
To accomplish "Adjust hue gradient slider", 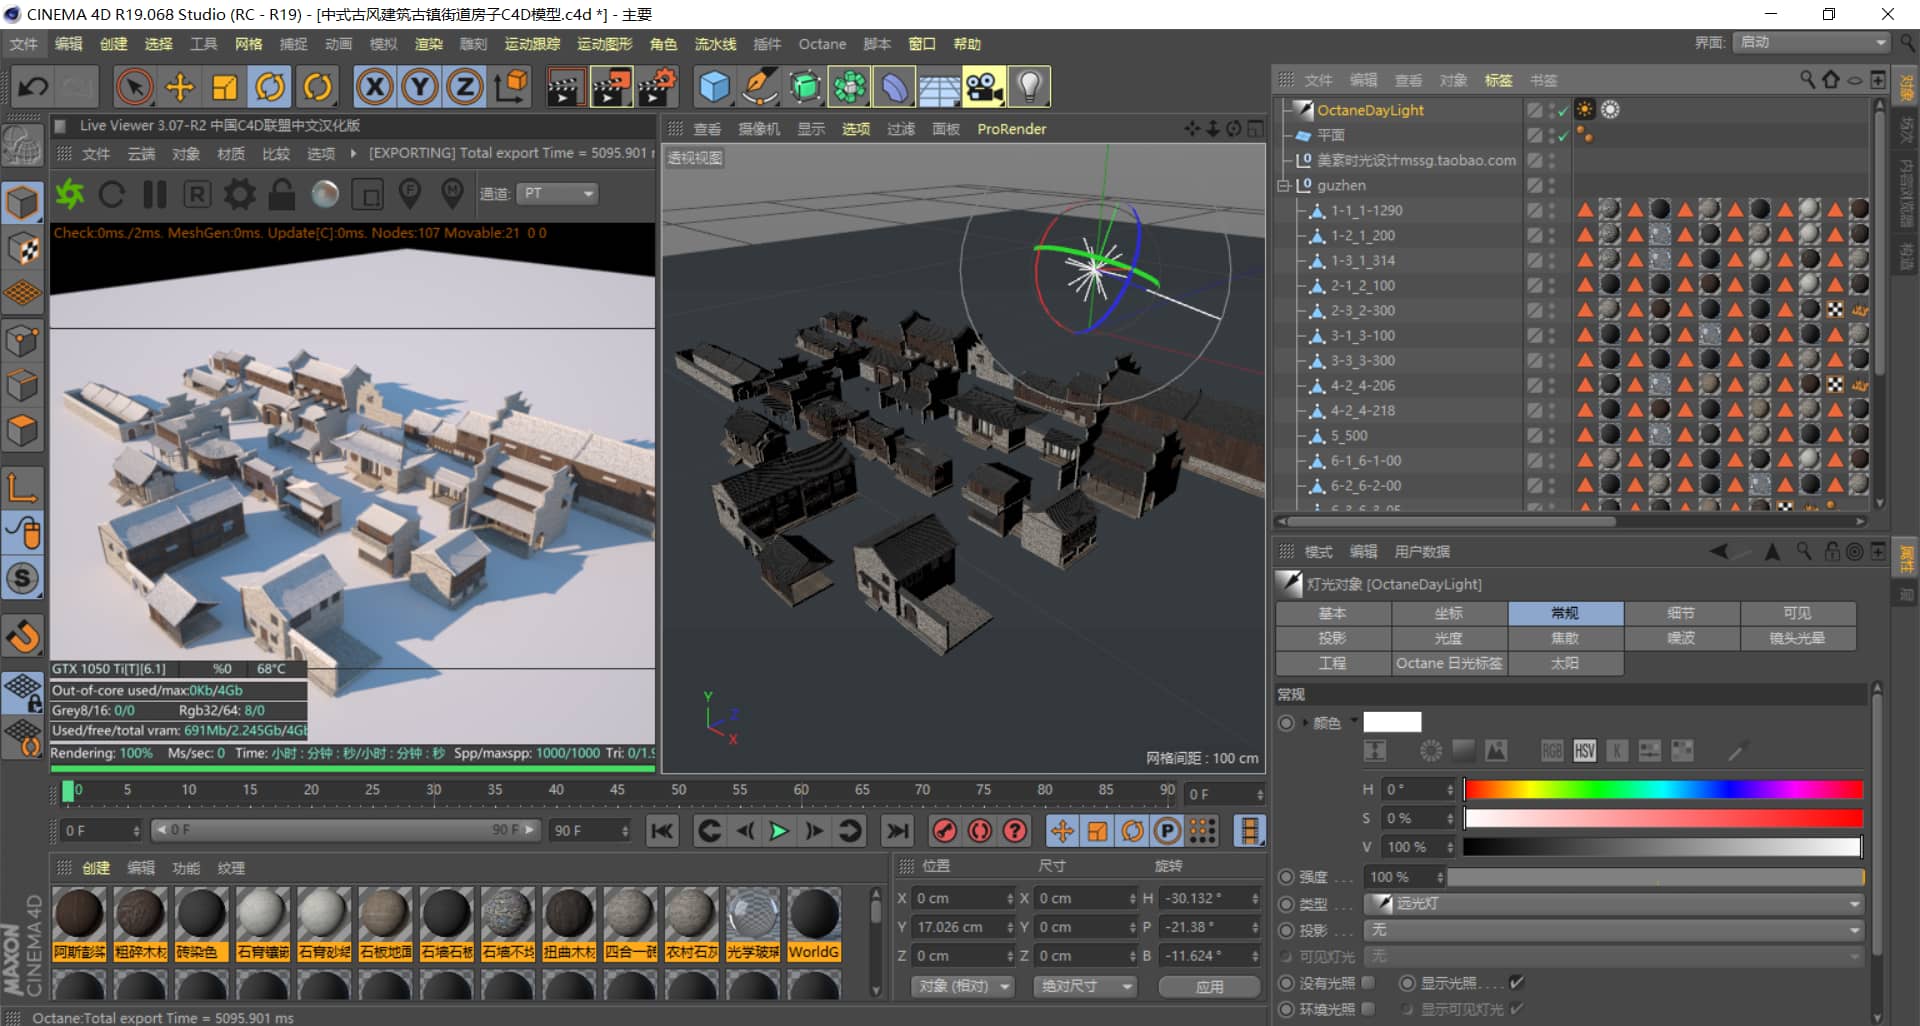I will pyautogui.click(x=1663, y=790).
